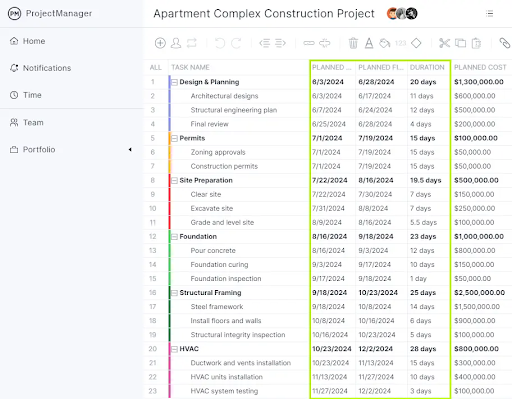This screenshot has height=399, width=512.
Task: Select the Pour concrete task
Action: coord(213,251)
